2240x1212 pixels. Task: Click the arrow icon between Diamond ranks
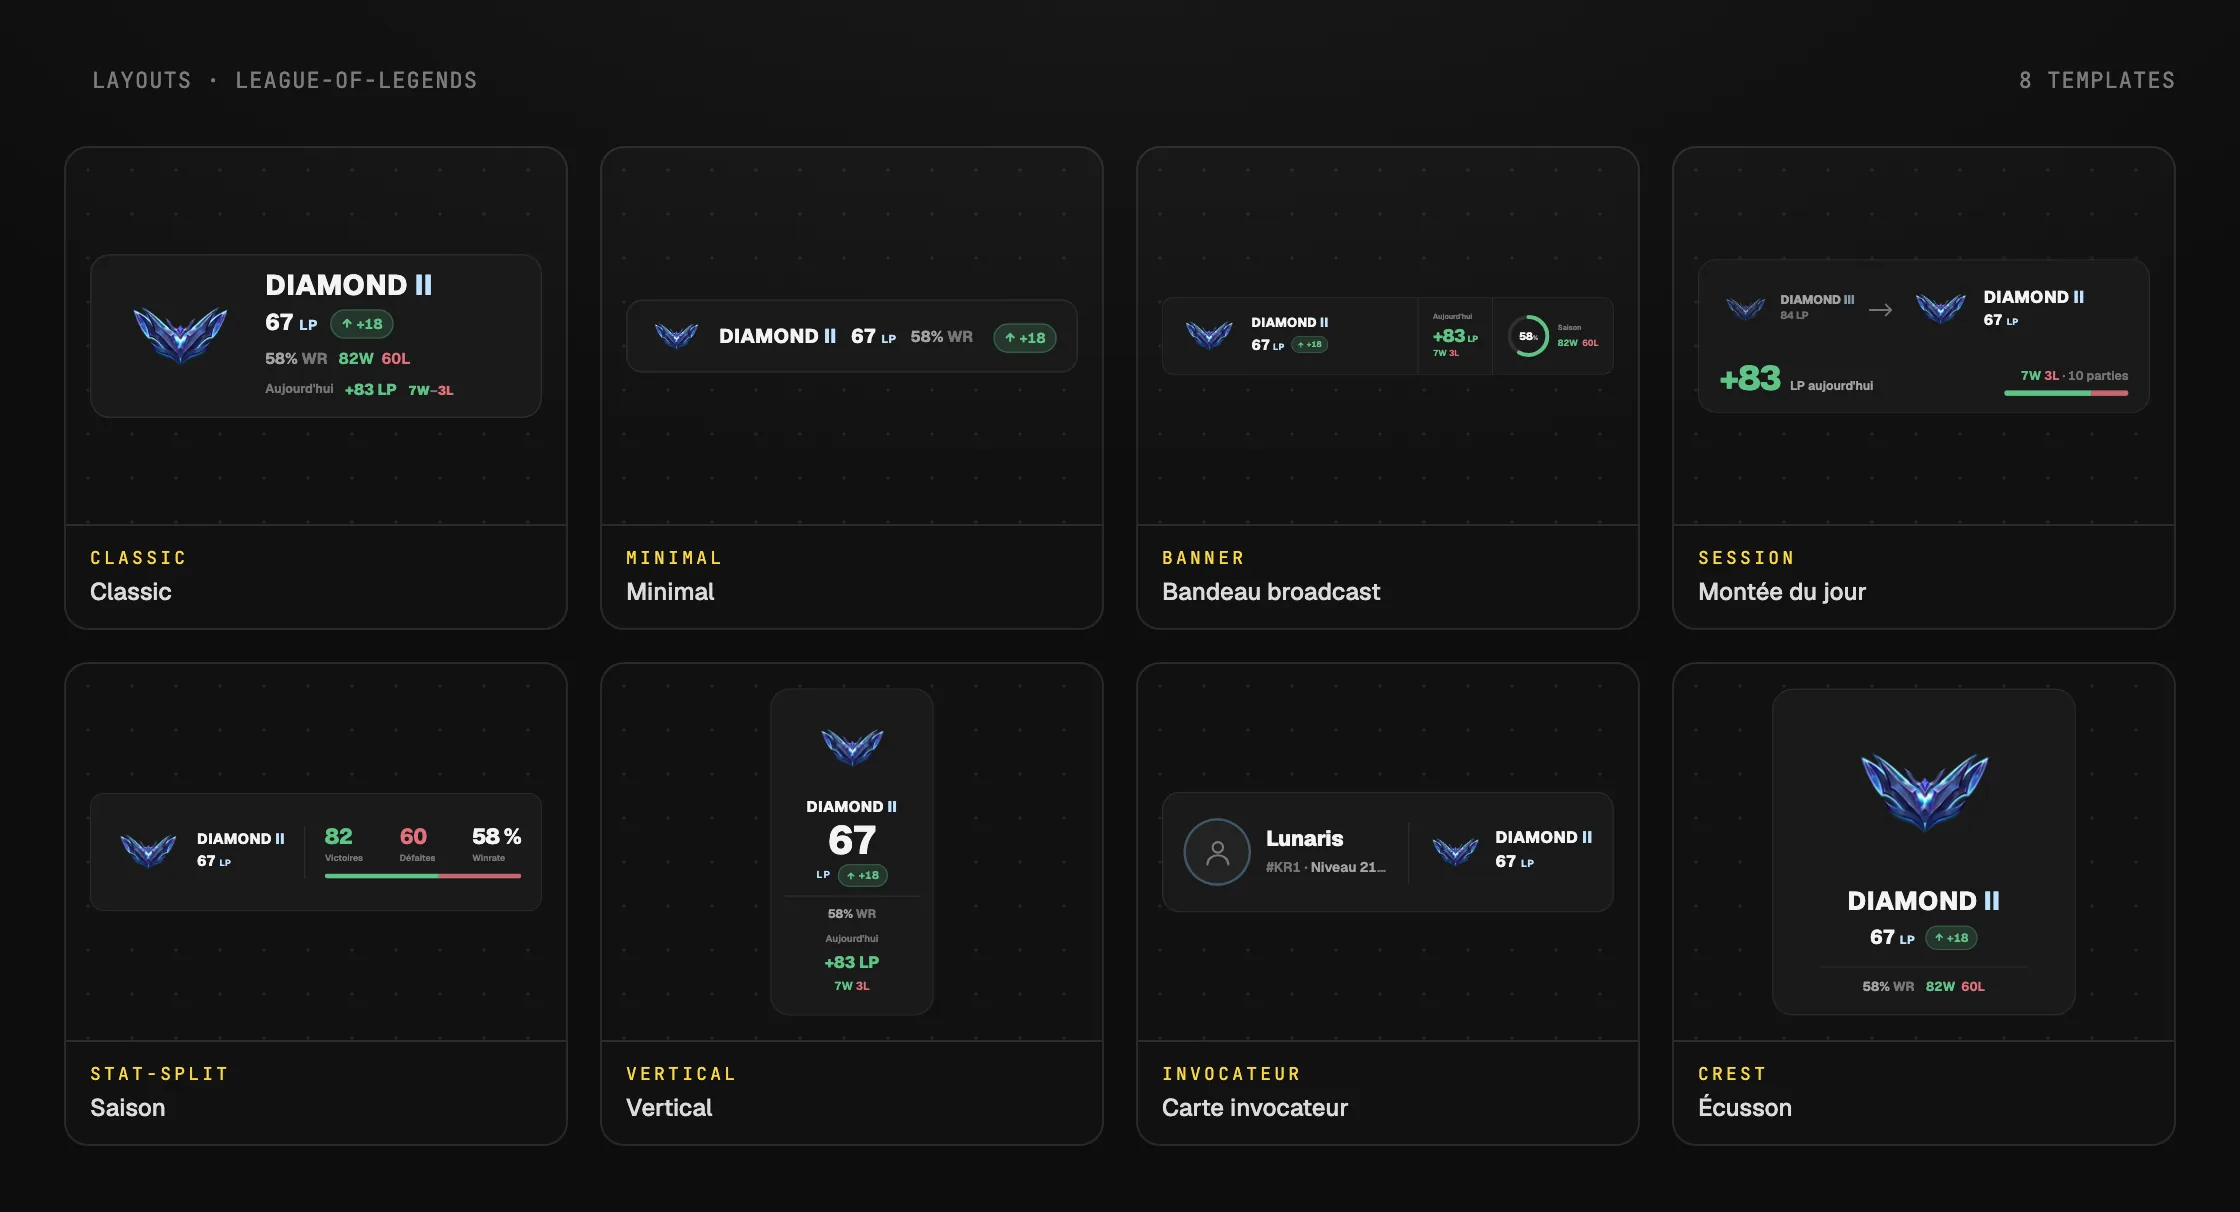(x=1880, y=310)
